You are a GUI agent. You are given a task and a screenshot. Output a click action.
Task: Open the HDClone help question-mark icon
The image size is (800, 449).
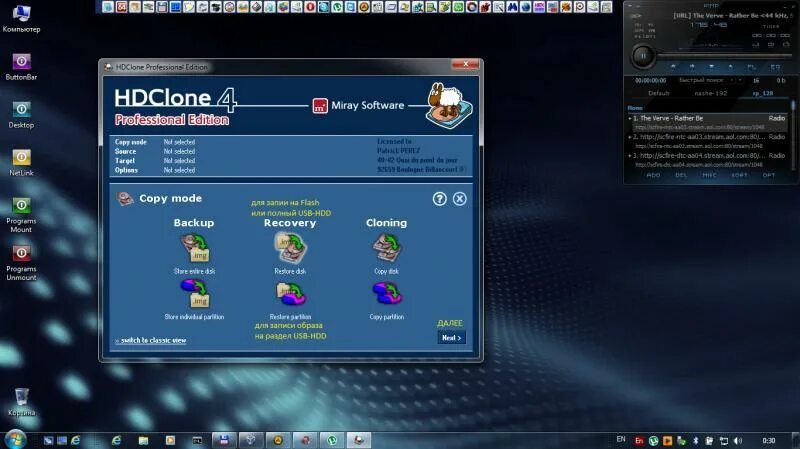(x=440, y=199)
